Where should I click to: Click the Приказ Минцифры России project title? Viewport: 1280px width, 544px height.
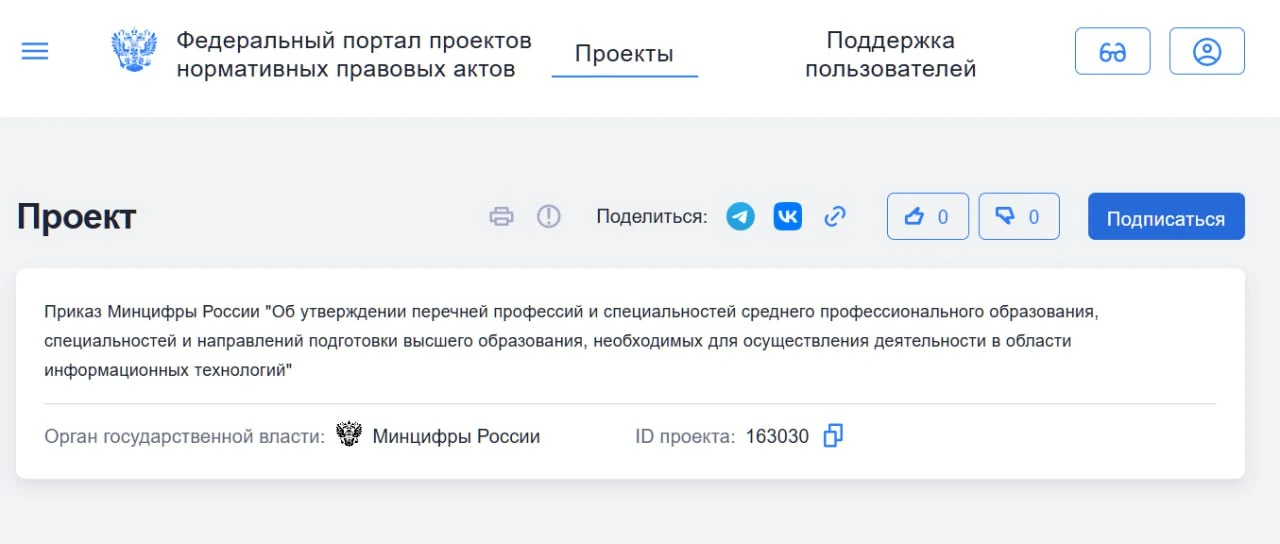pos(570,341)
